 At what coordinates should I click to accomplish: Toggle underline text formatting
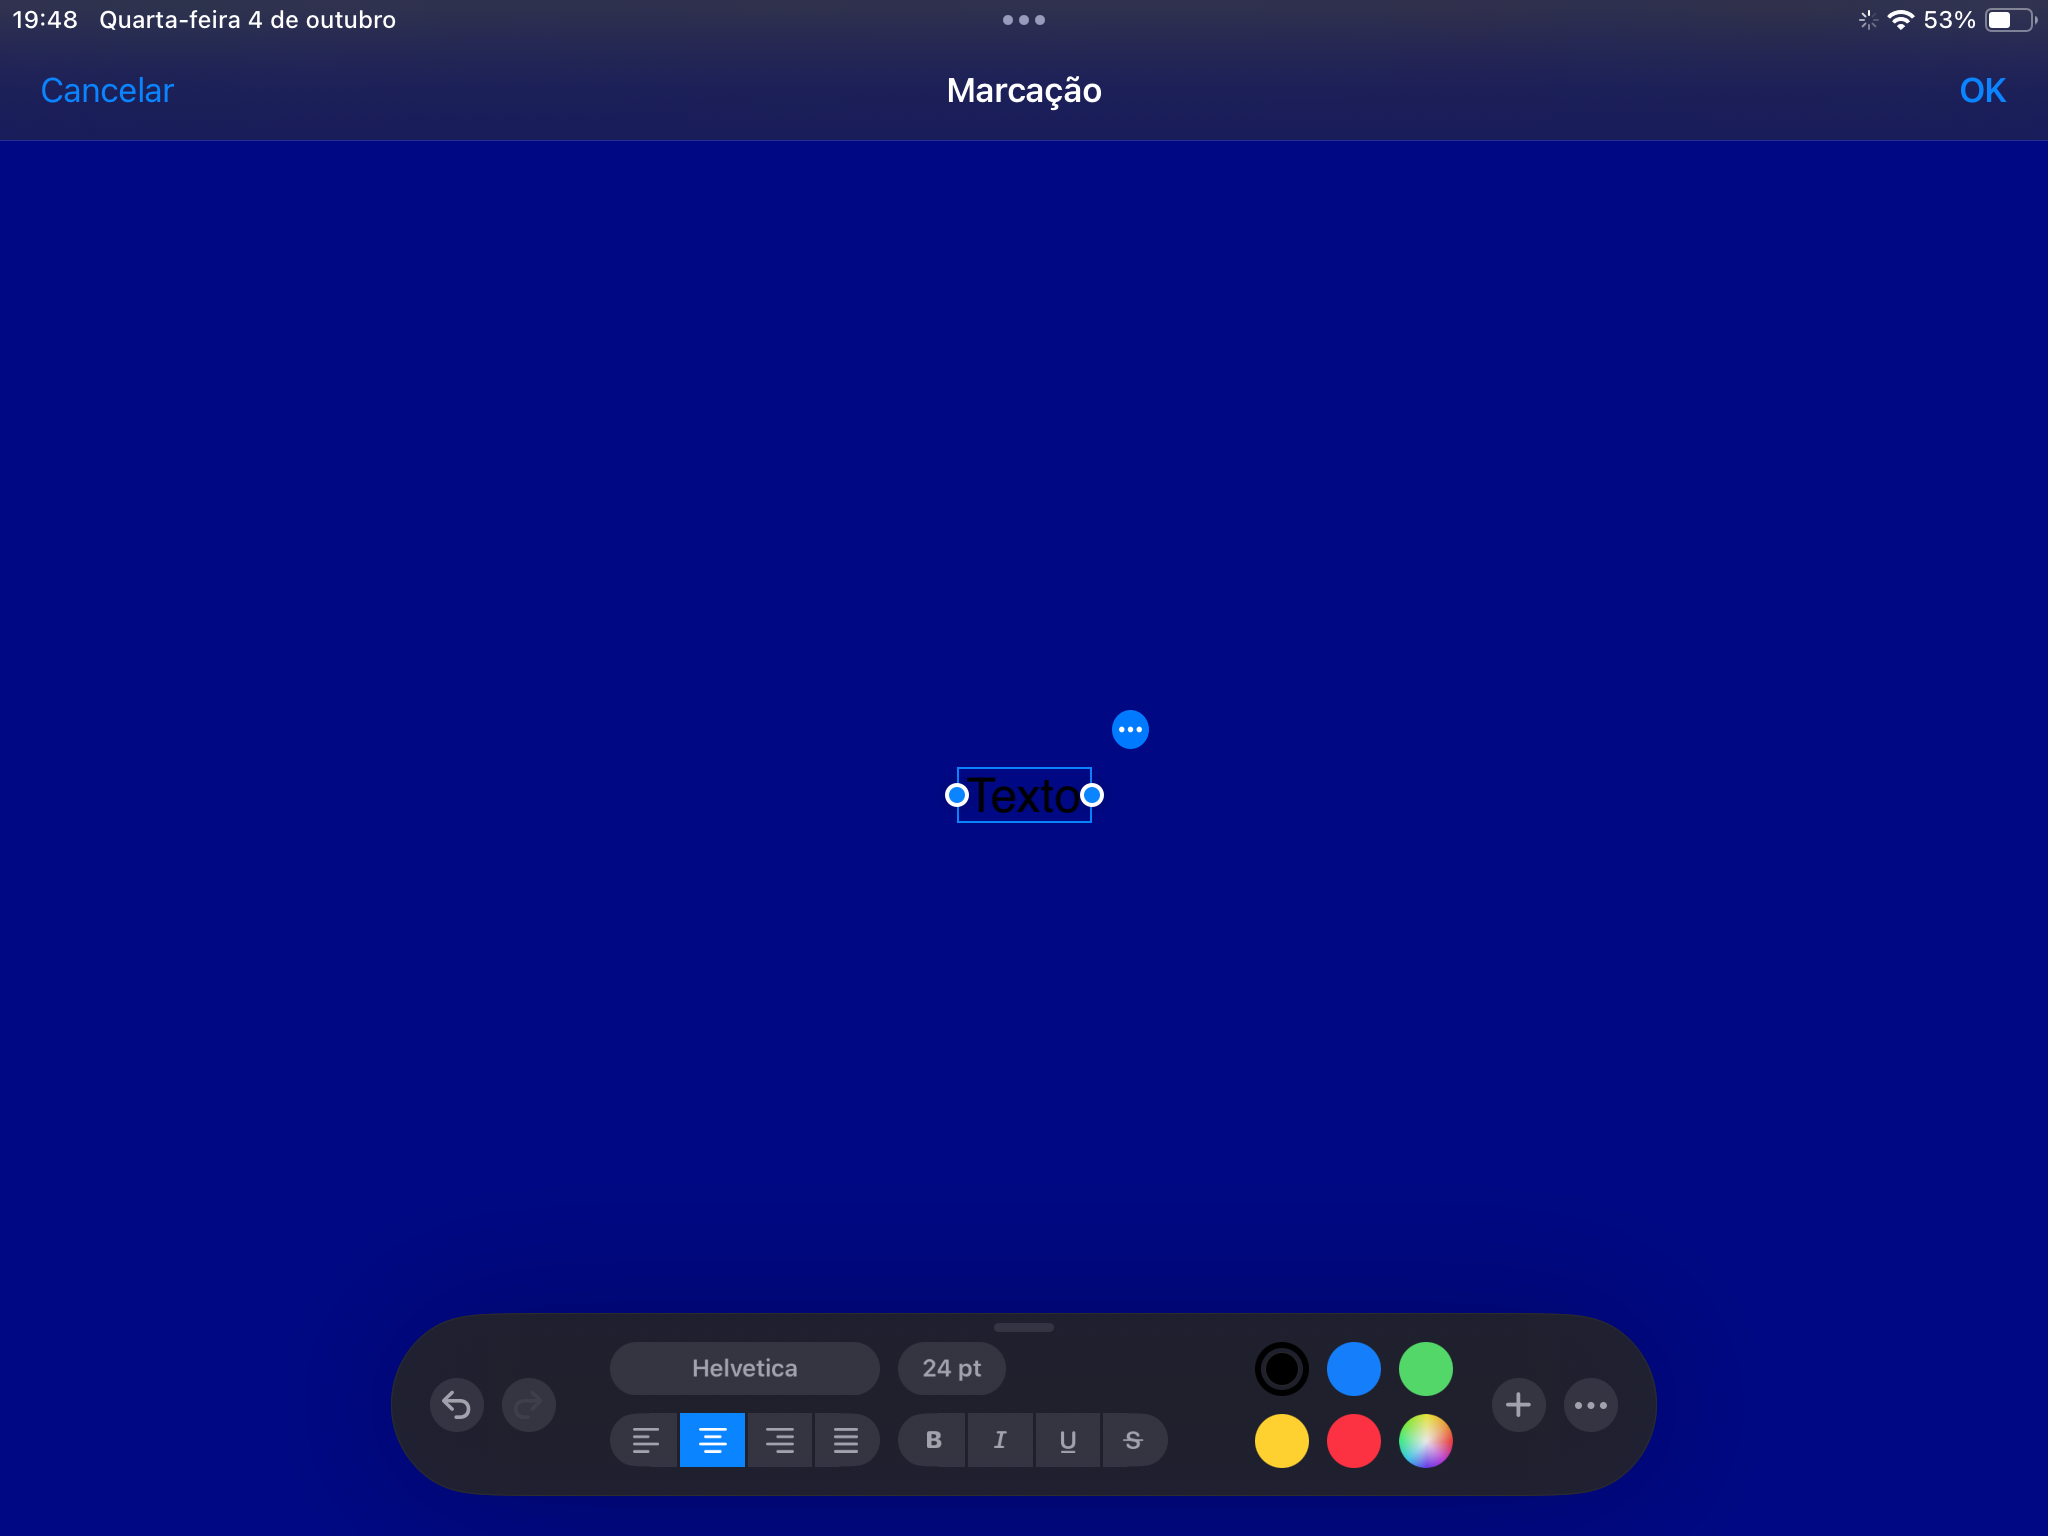1067,1440
